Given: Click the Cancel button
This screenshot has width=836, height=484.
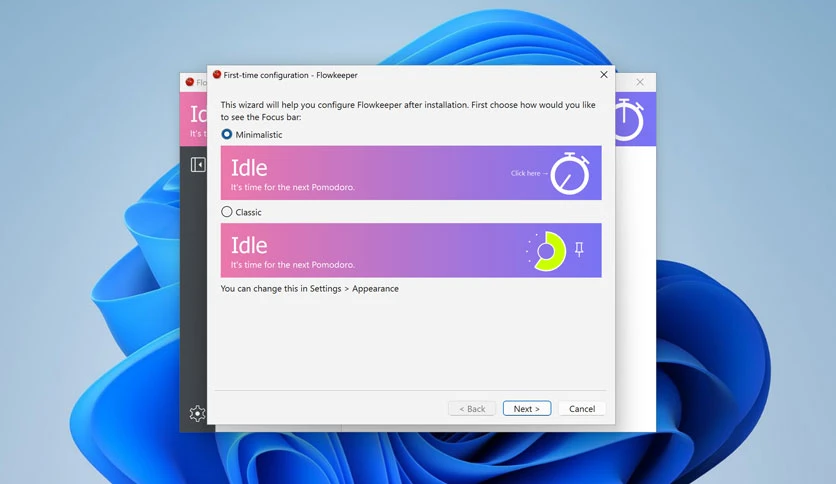Looking at the screenshot, I should (582, 408).
